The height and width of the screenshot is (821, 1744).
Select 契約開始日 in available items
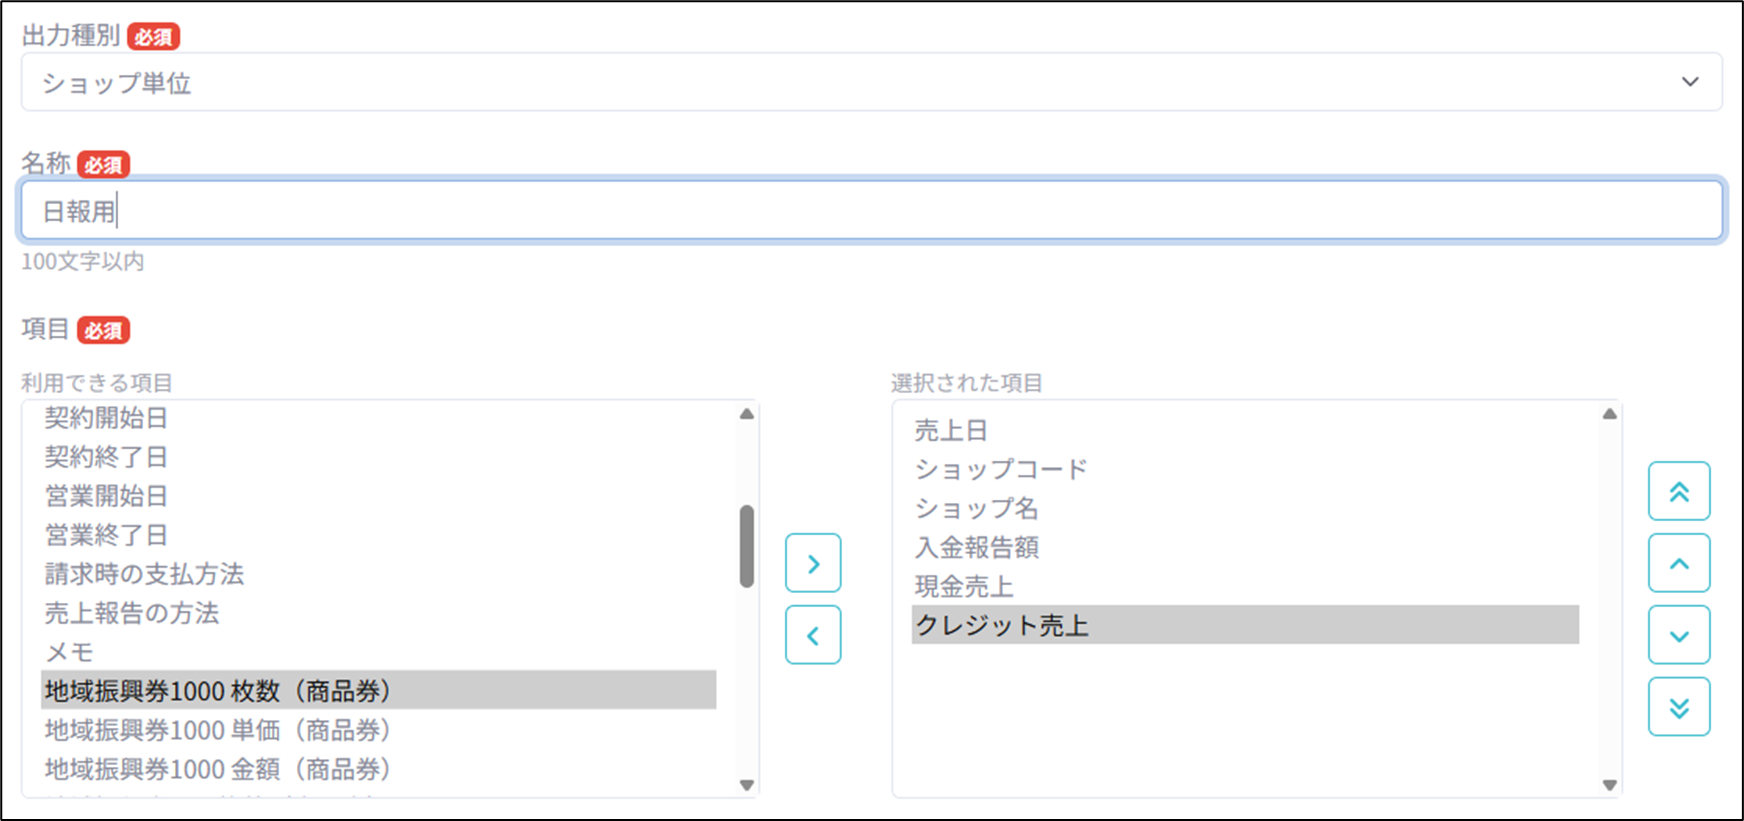[106, 418]
